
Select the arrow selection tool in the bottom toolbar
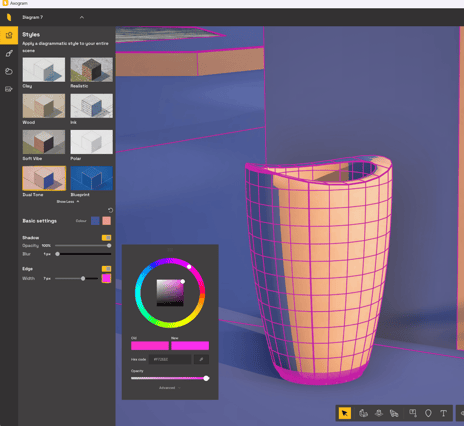pyautogui.click(x=345, y=413)
